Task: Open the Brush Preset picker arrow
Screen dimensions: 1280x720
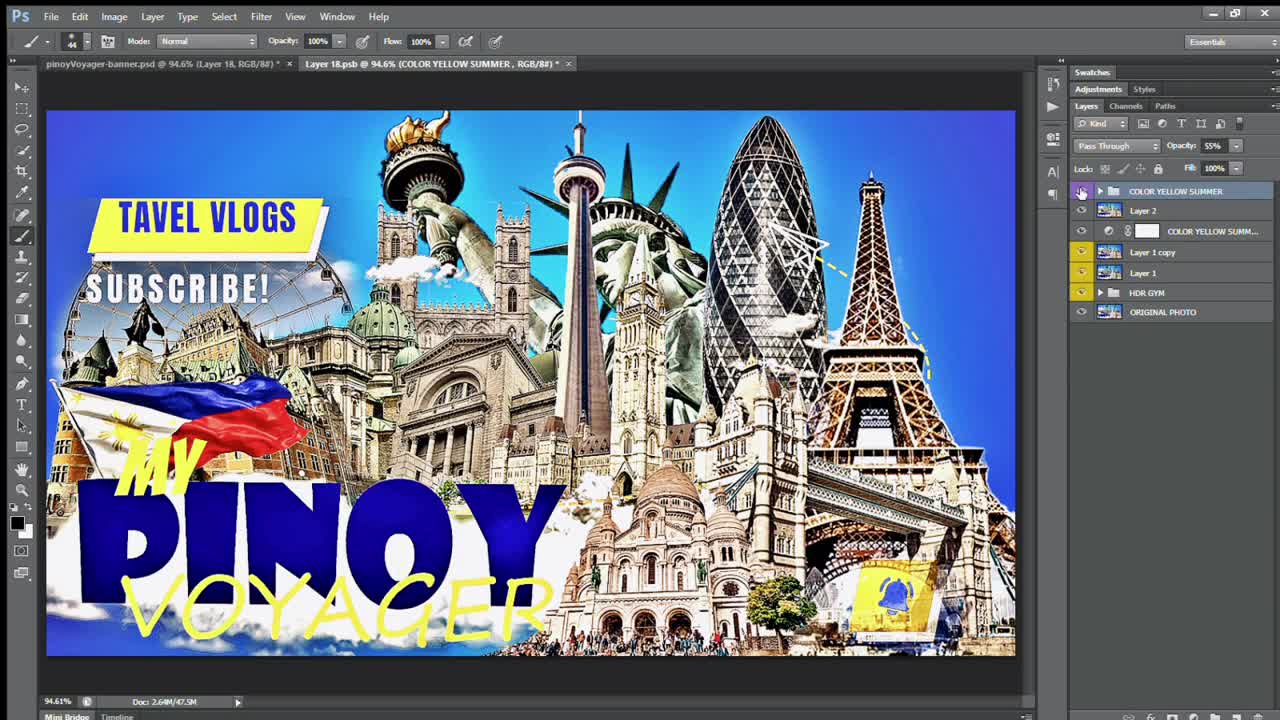Action: point(86,41)
